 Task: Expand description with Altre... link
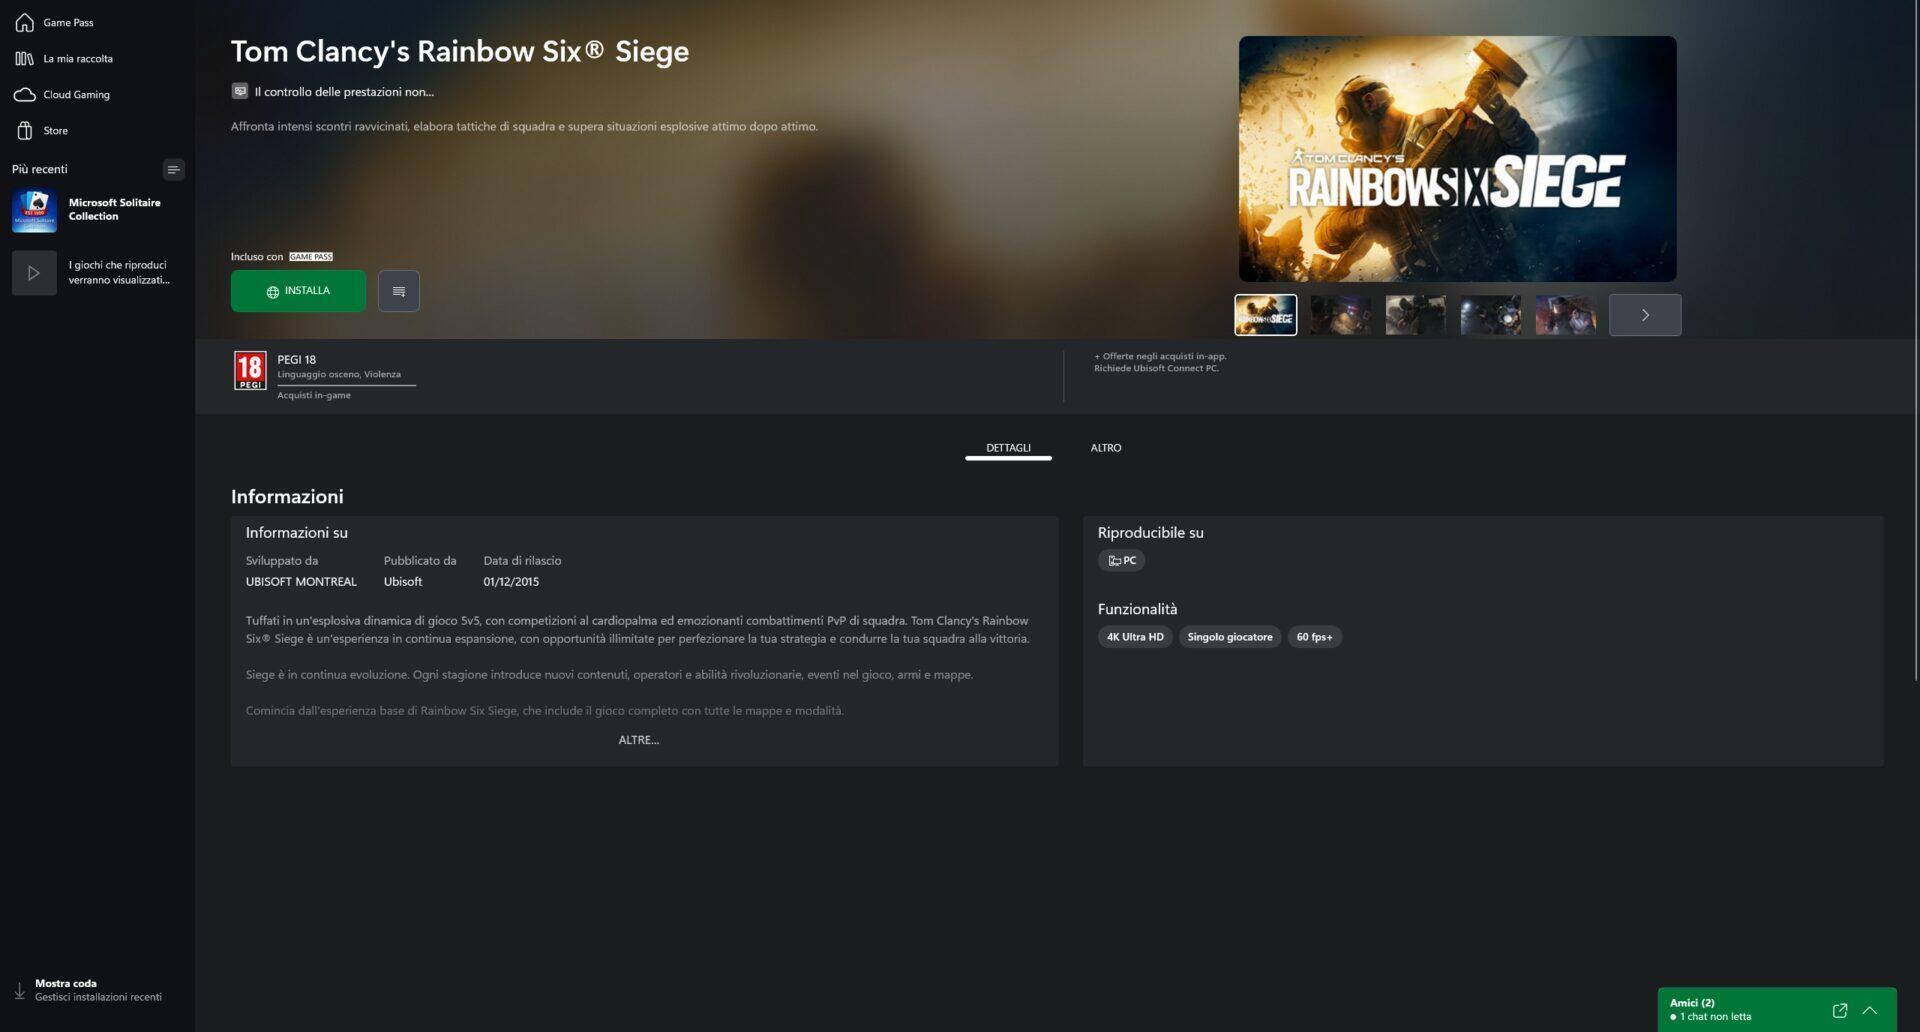click(x=639, y=740)
